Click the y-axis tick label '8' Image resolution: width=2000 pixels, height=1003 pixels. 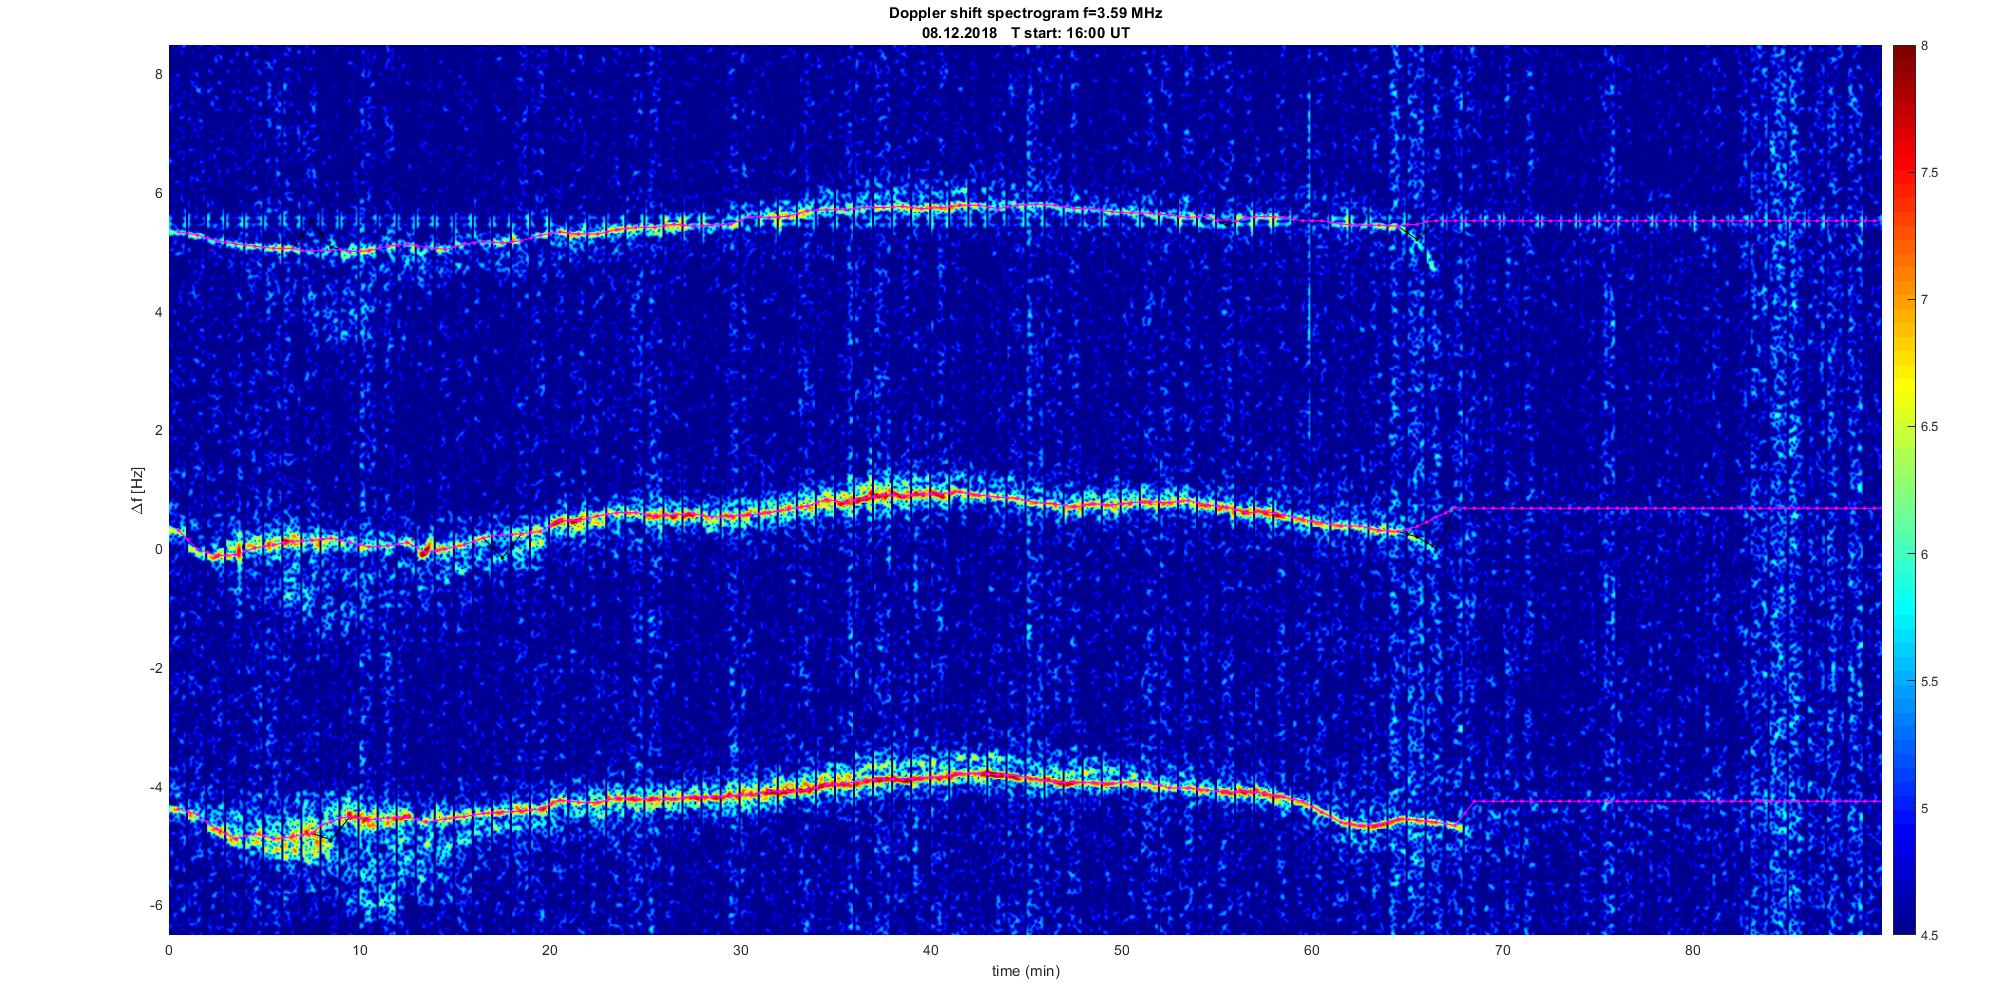point(158,74)
